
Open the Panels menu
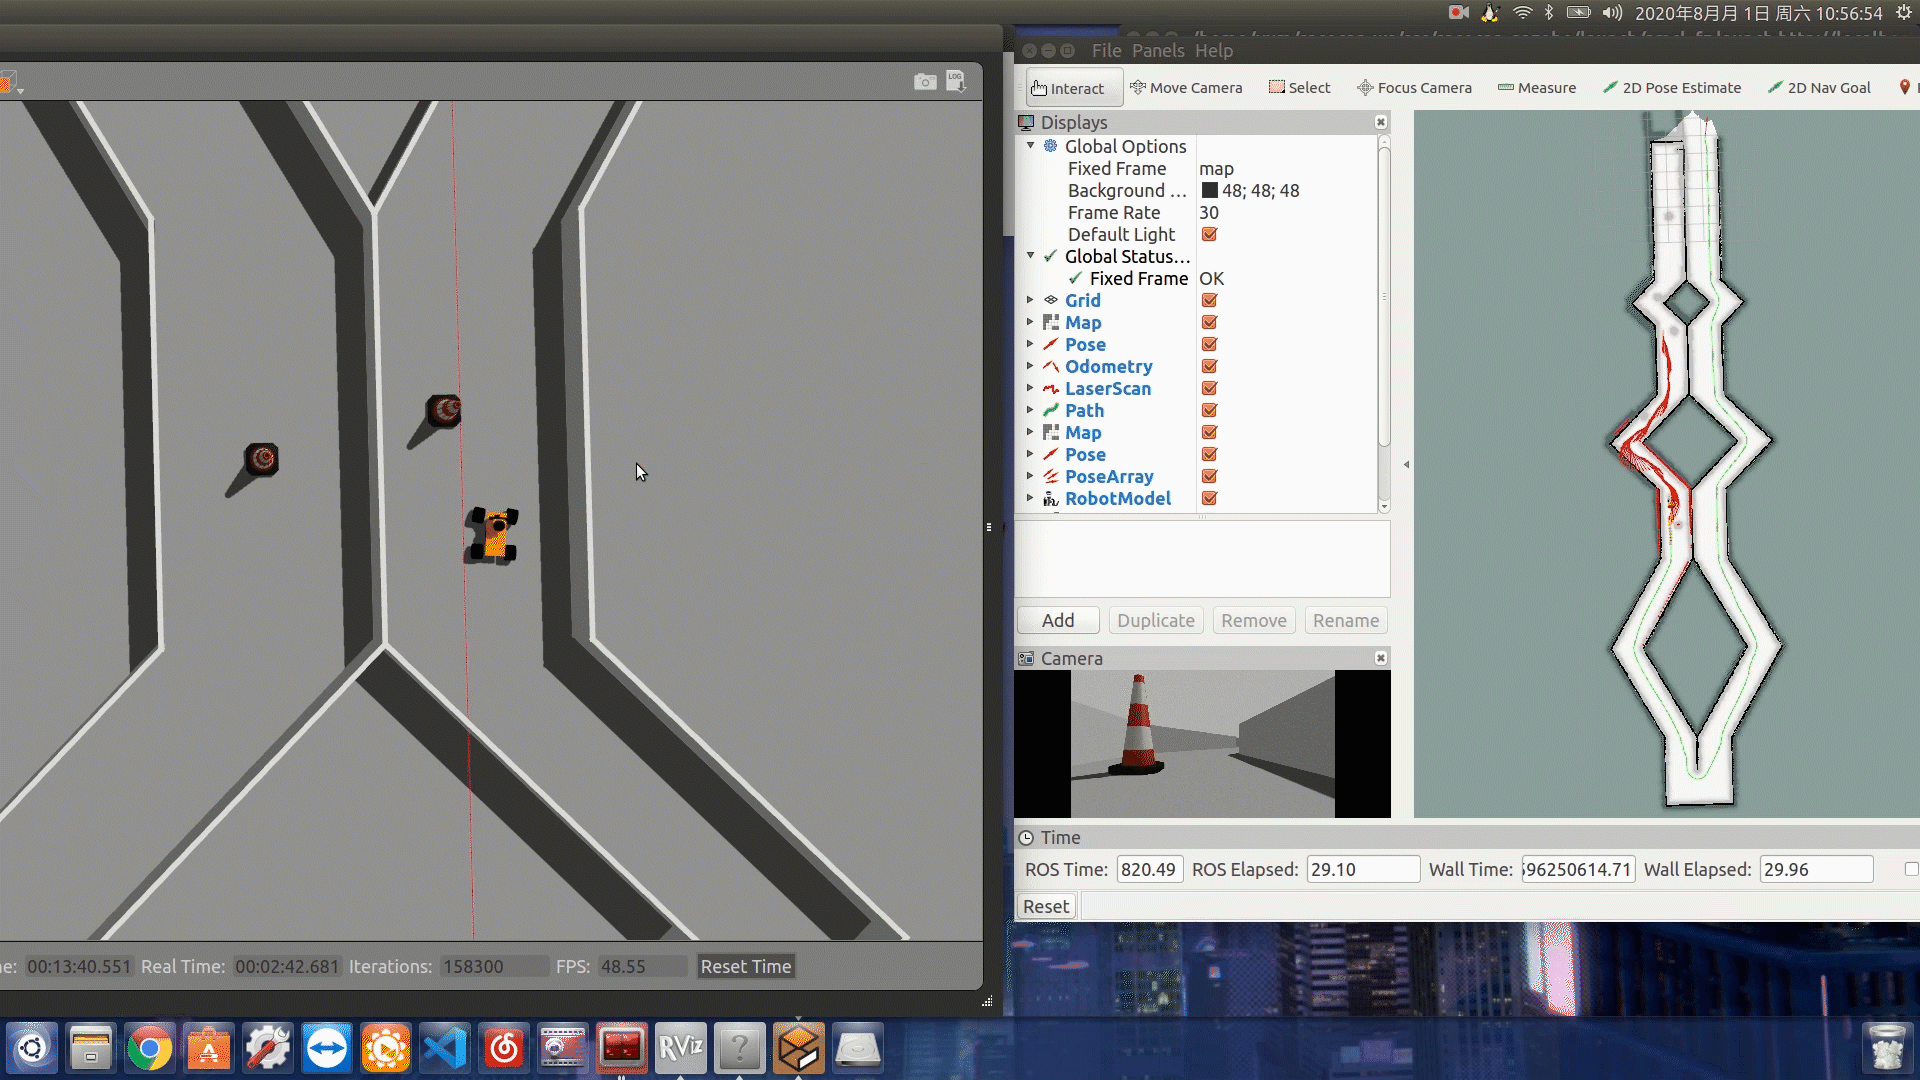[x=1158, y=51]
